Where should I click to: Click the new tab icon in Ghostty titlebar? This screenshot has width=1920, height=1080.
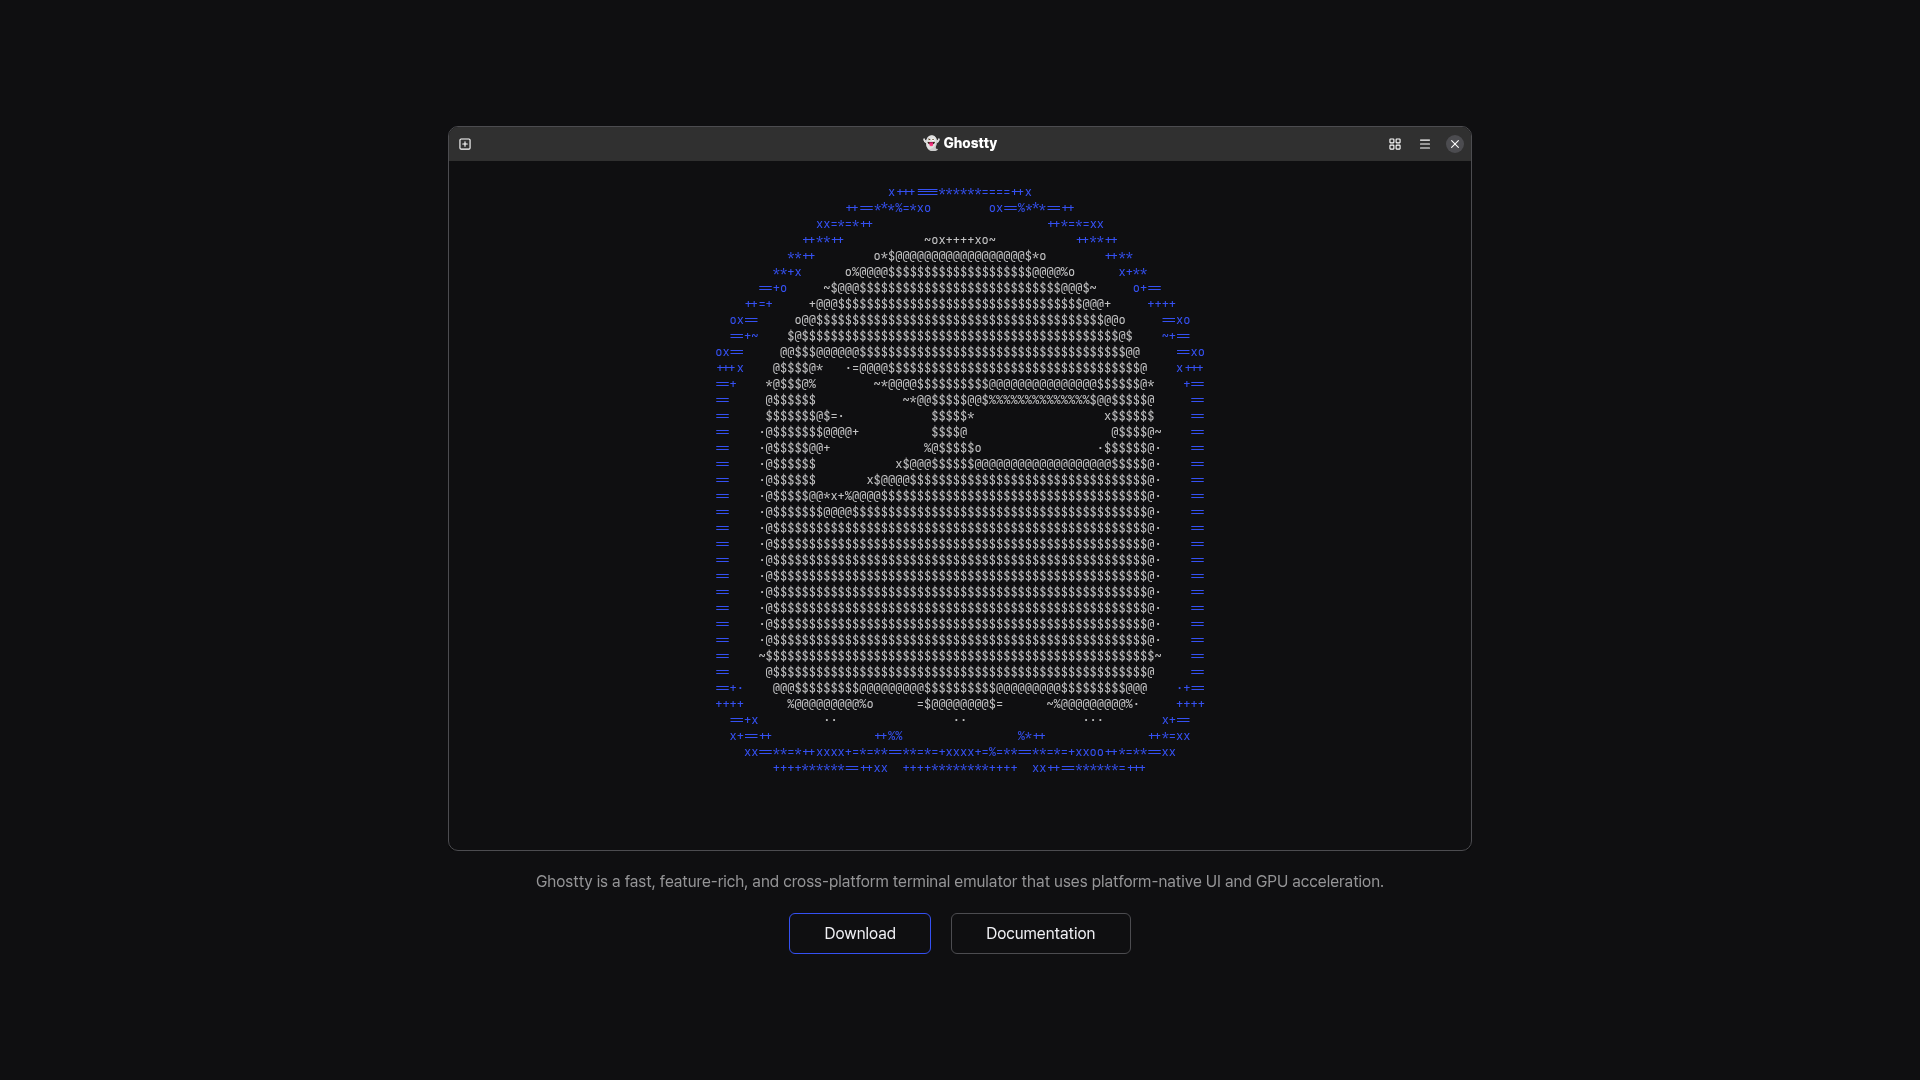pyautogui.click(x=465, y=144)
